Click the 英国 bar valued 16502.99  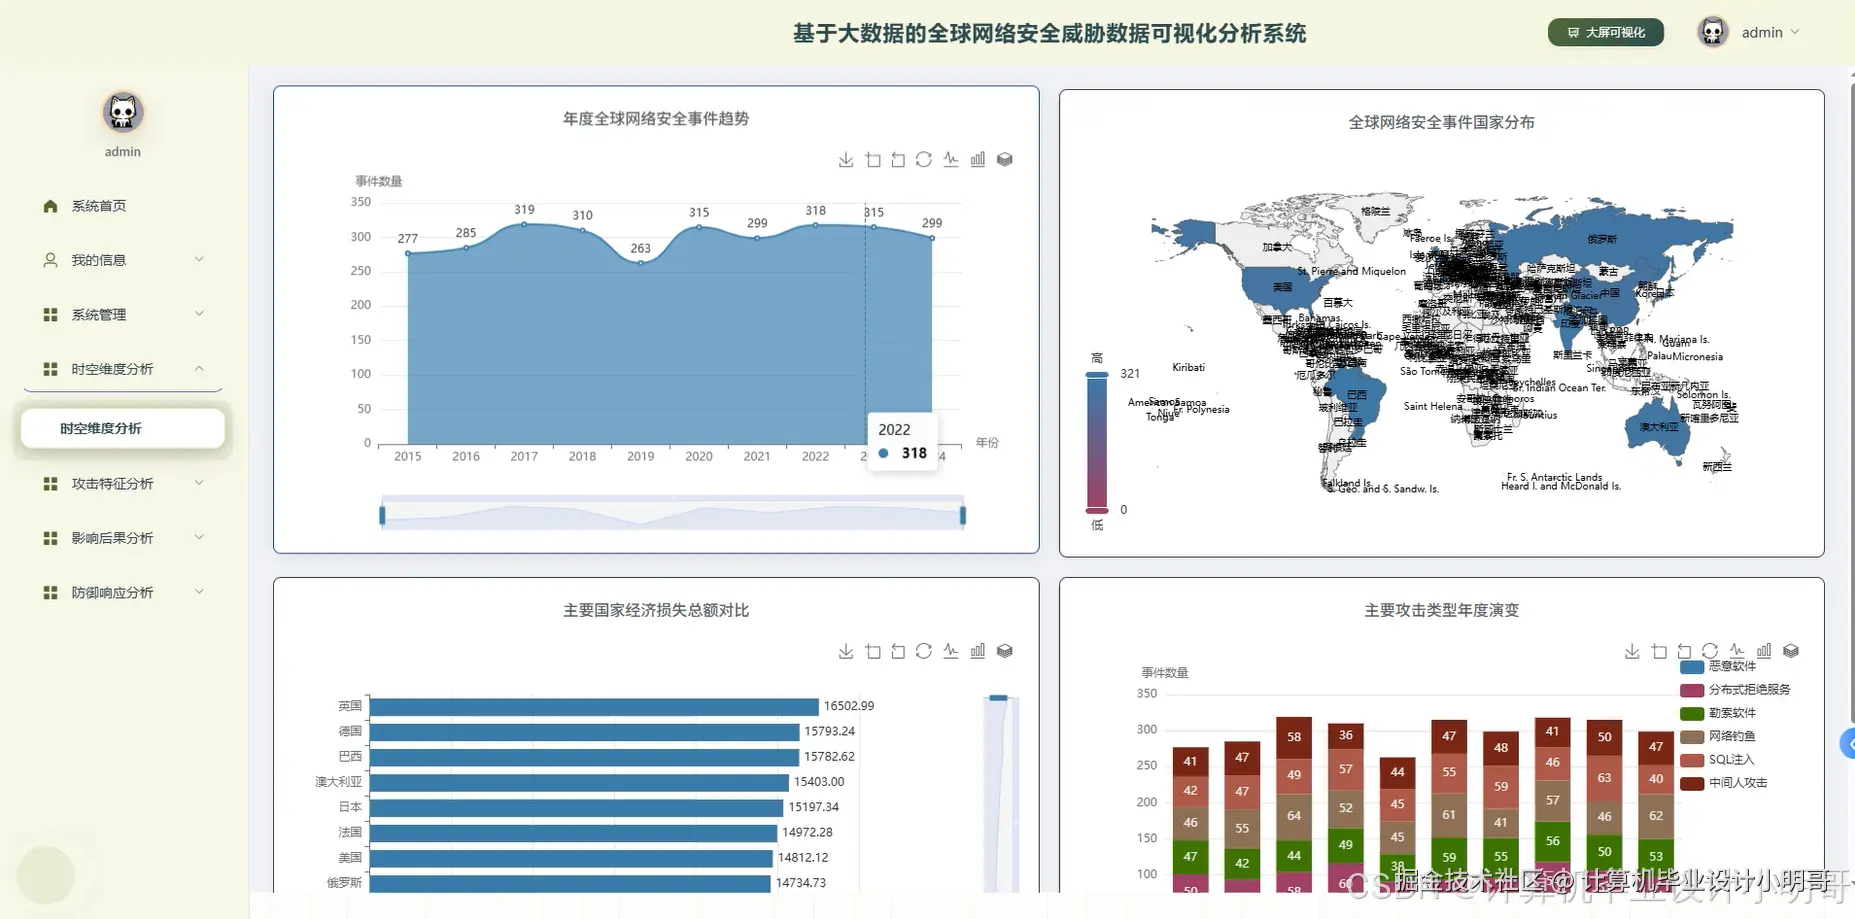594,706
